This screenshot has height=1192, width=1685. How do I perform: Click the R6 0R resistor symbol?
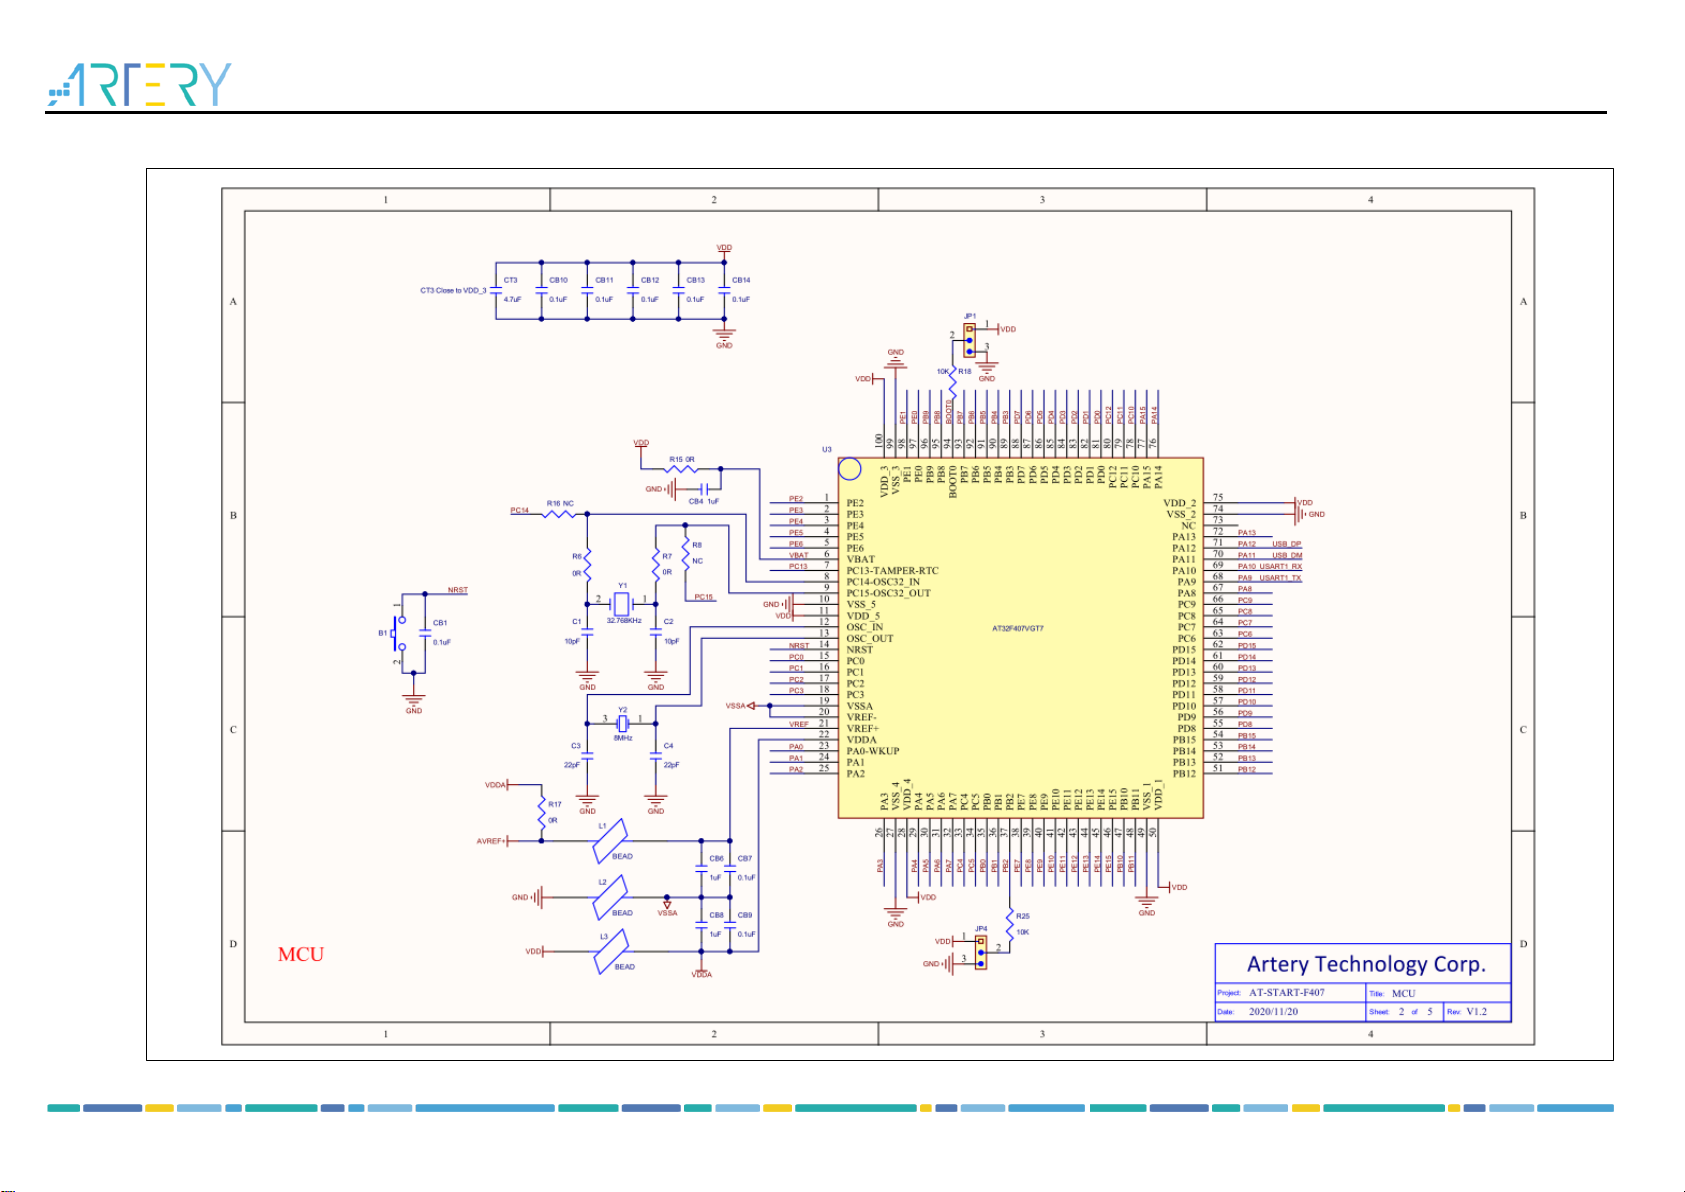click(587, 565)
